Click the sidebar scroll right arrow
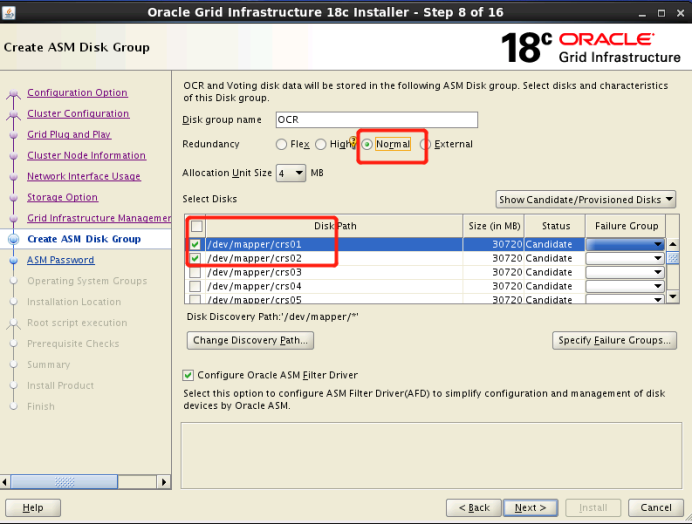 [x=164, y=482]
